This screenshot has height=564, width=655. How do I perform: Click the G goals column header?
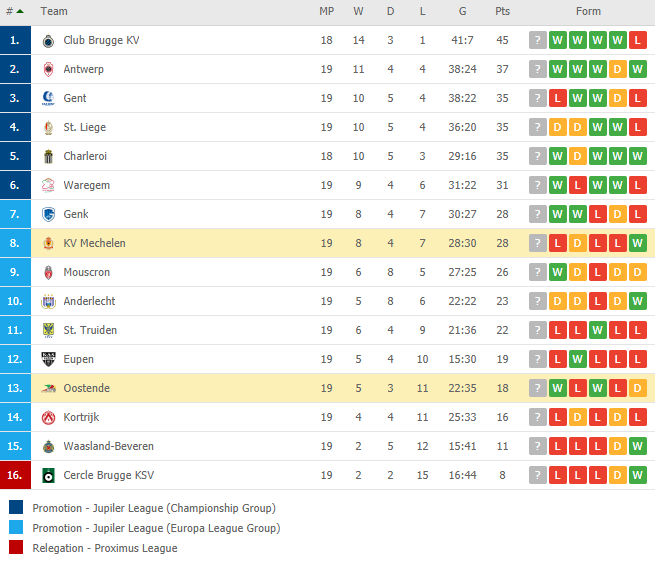pyautogui.click(x=462, y=11)
